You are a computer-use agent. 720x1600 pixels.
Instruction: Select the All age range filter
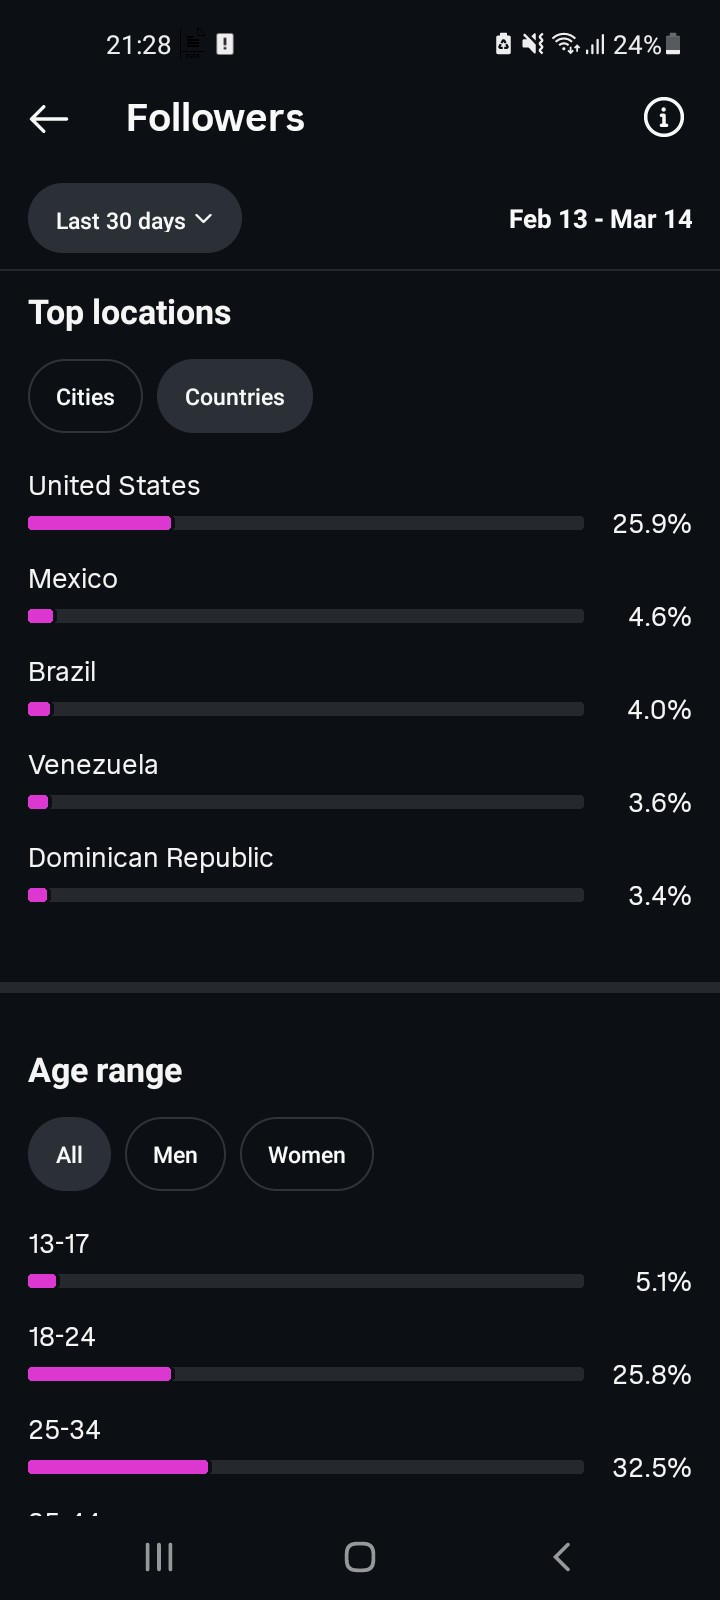coord(69,1155)
